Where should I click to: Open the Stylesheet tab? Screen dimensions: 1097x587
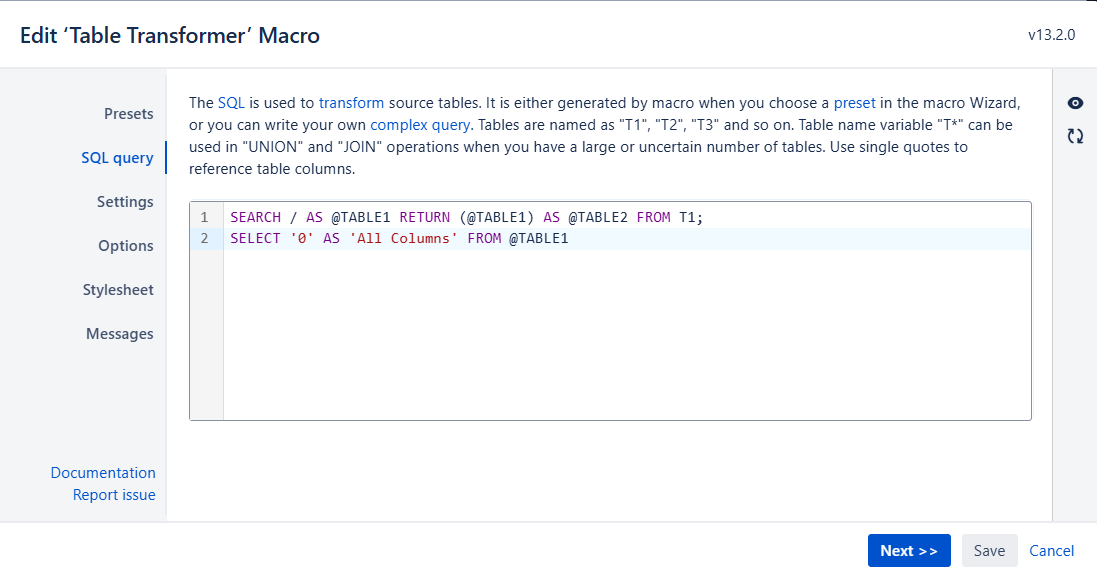click(118, 290)
